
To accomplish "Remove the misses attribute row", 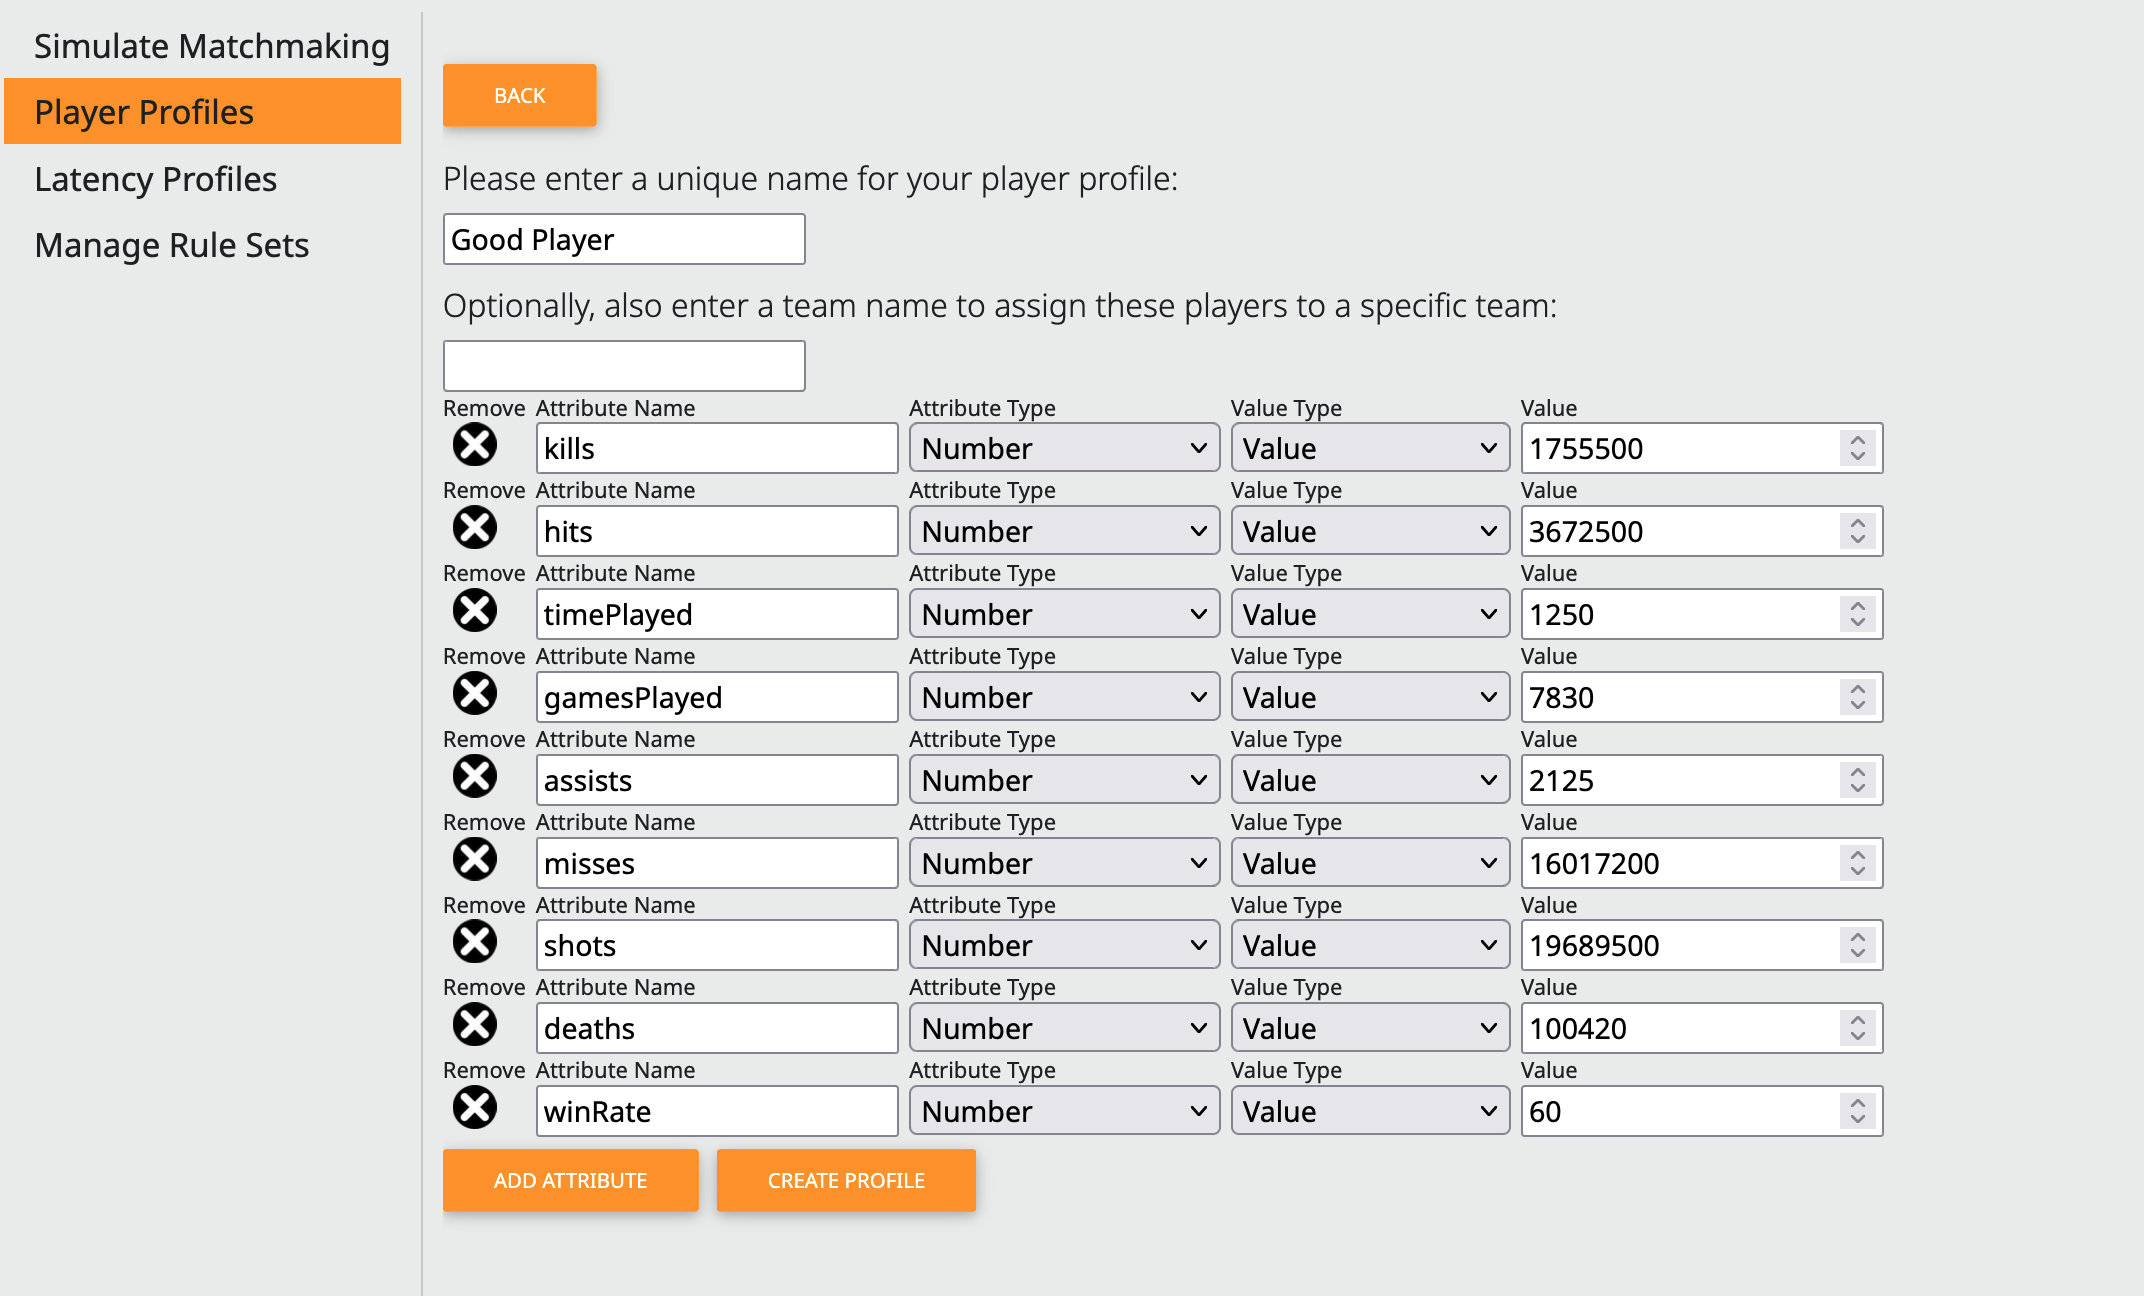I will (474, 860).
